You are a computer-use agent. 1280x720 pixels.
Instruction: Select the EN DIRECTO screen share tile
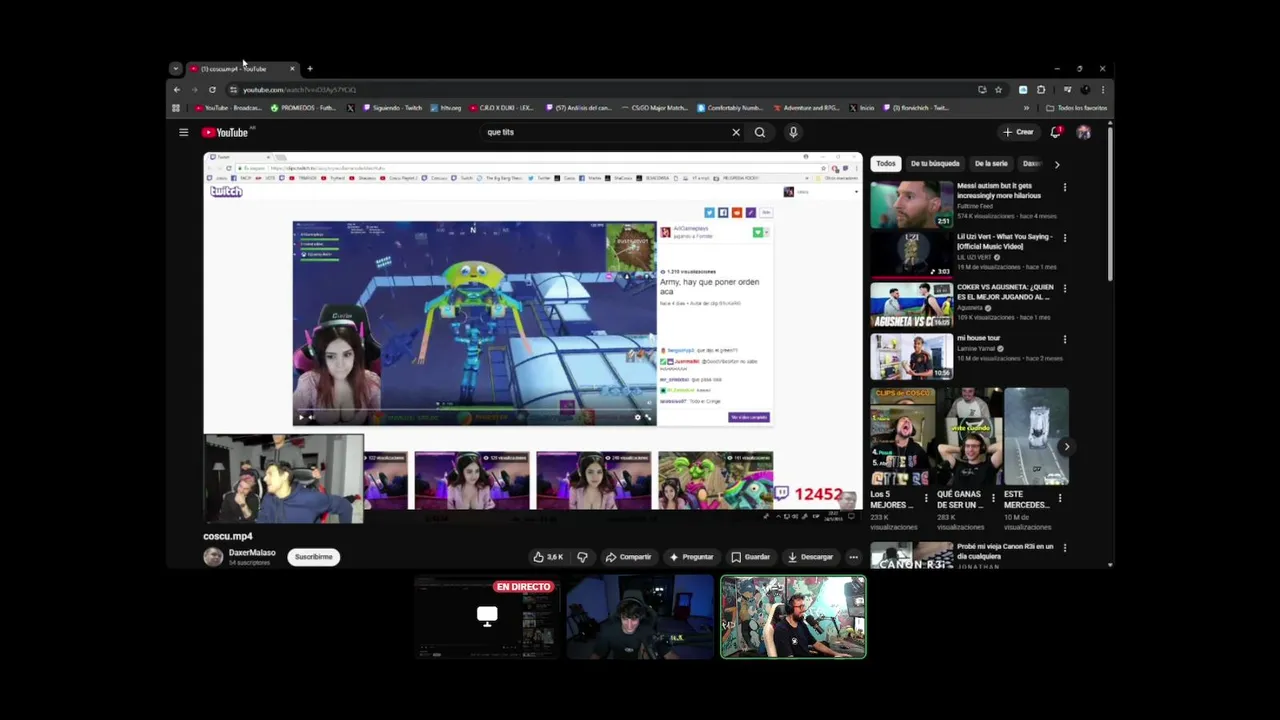487,617
